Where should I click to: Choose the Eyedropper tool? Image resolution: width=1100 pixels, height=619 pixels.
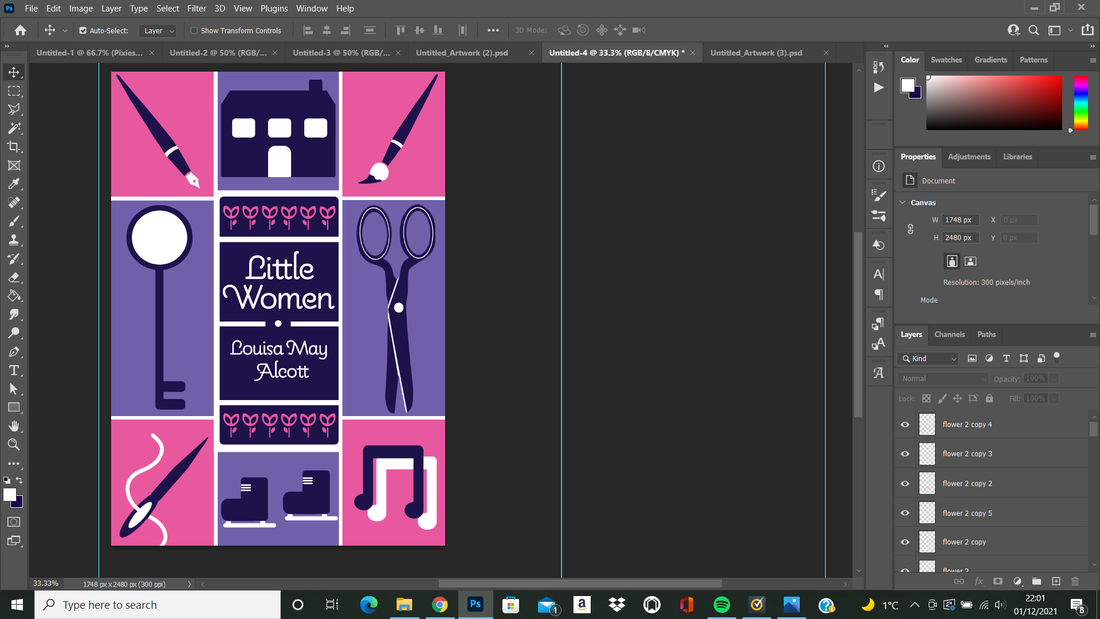[x=14, y=184]
